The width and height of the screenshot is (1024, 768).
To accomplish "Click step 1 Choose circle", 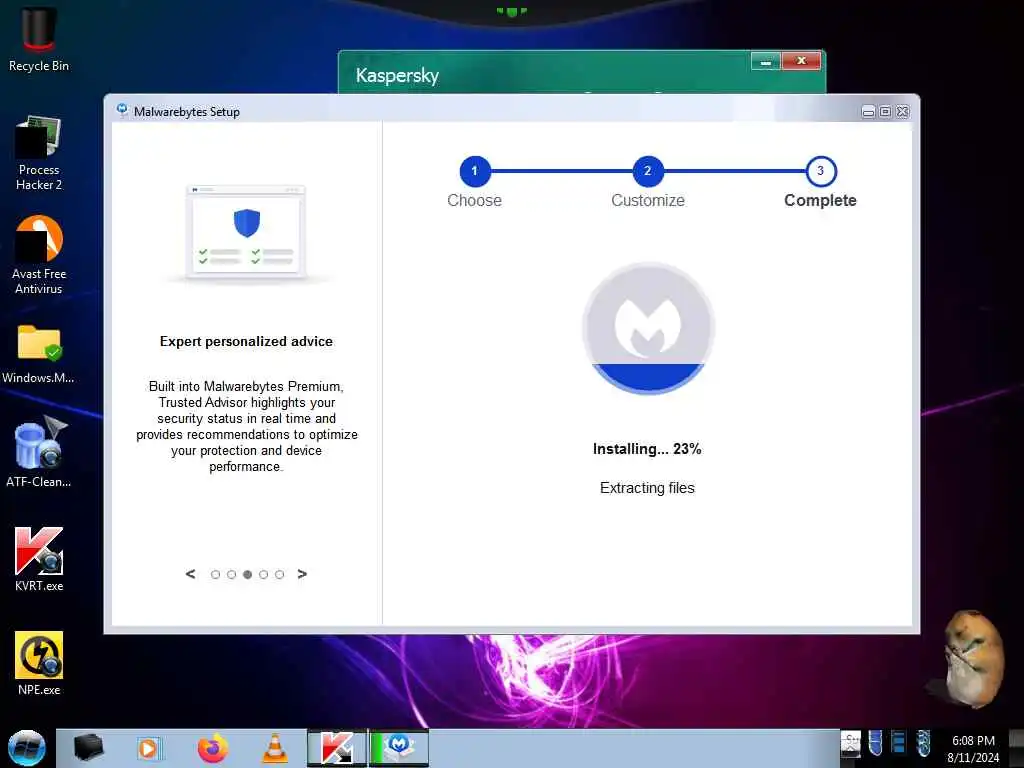I will pos(475,171).
